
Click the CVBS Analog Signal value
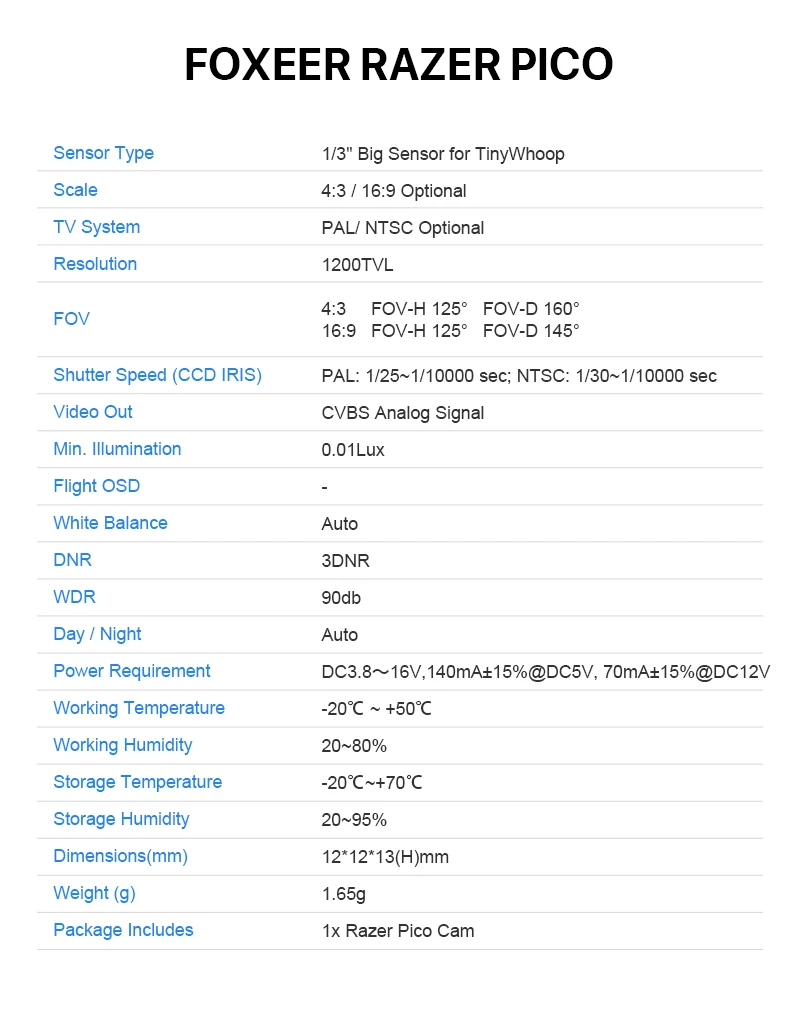click(x=403, y=413)
